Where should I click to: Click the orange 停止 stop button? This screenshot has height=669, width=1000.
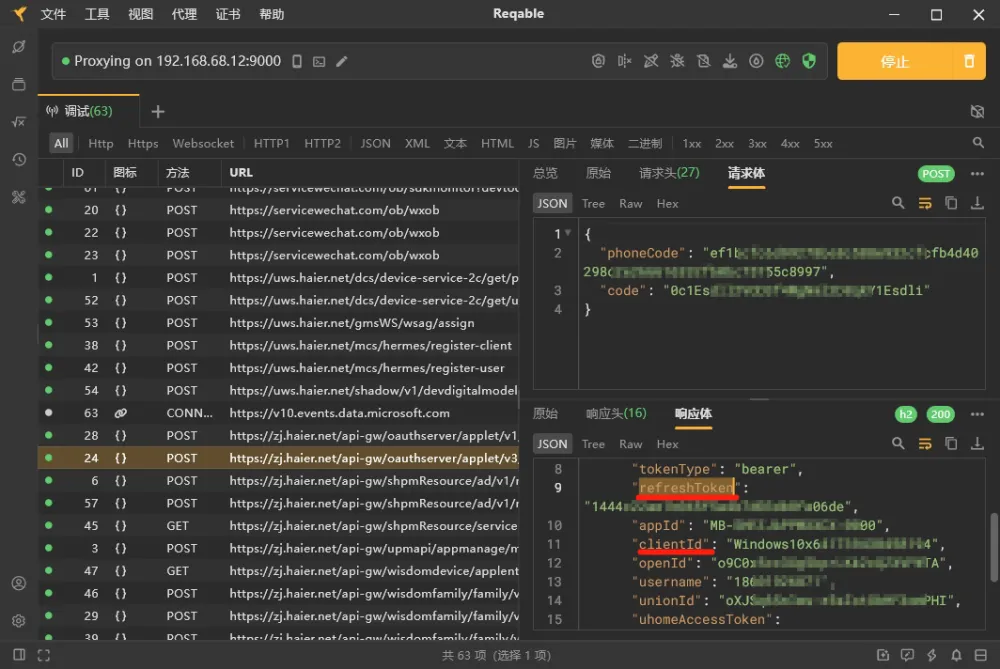pyautogui.click(x=894, y=61)
